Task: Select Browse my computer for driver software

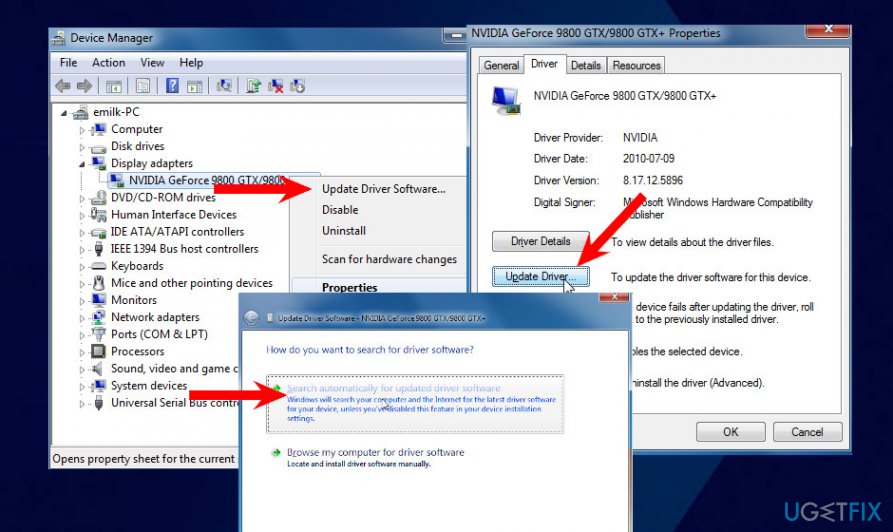Action: coord(375,457)
